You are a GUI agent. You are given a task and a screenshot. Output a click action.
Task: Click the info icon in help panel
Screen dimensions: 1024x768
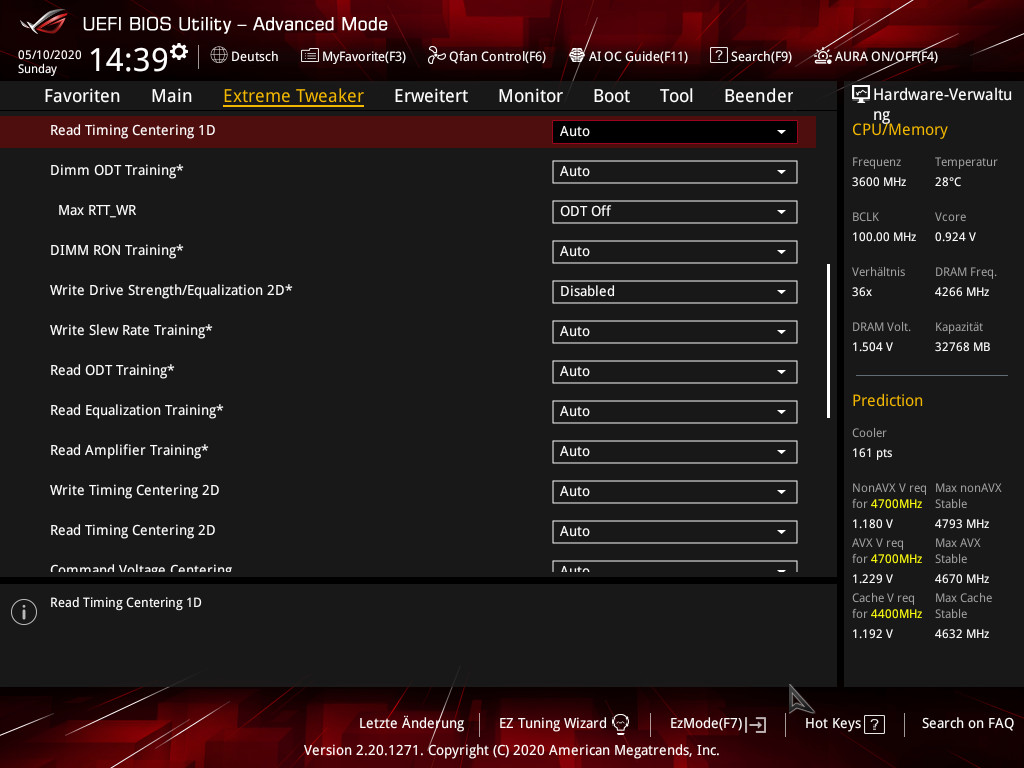(24, 612)
